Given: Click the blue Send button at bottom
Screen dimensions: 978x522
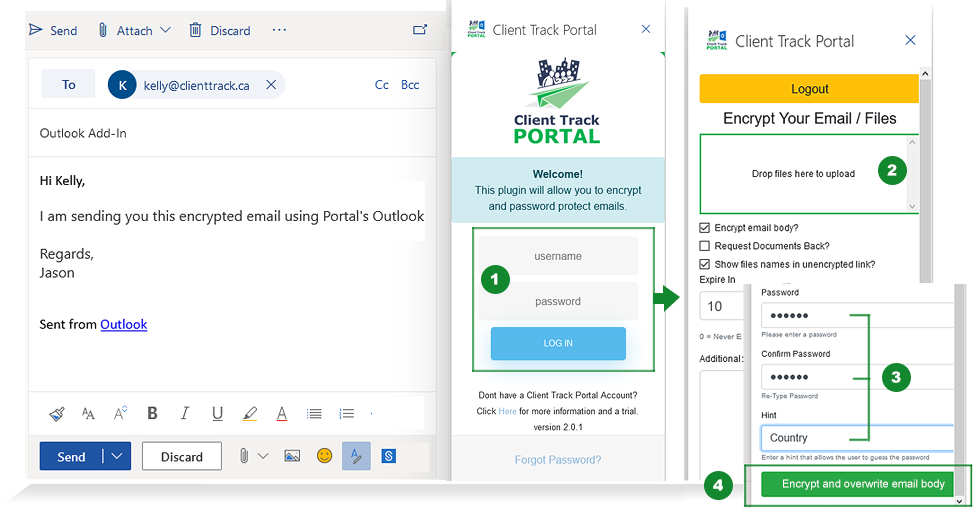Looking at the screenshot, I should point(71,456).
